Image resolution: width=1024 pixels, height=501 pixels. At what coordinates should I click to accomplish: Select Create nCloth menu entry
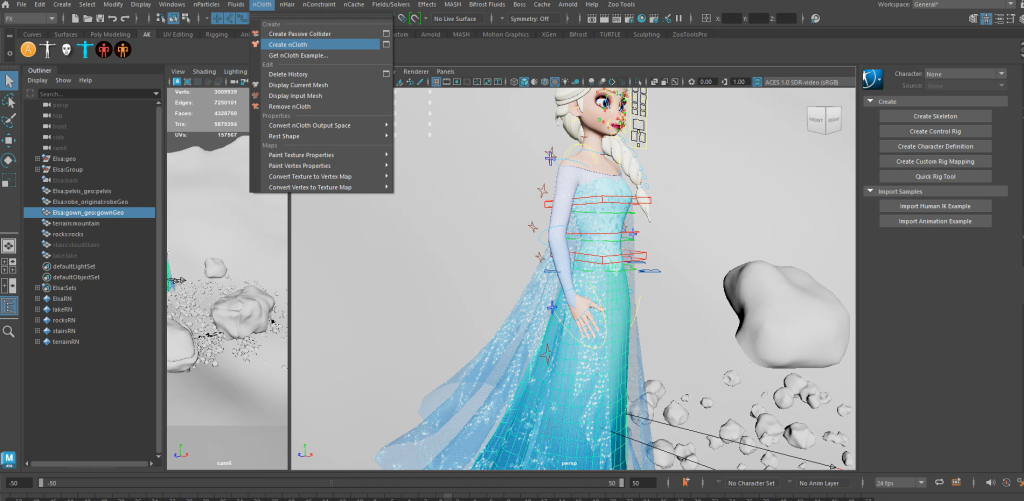coord(320,44)
